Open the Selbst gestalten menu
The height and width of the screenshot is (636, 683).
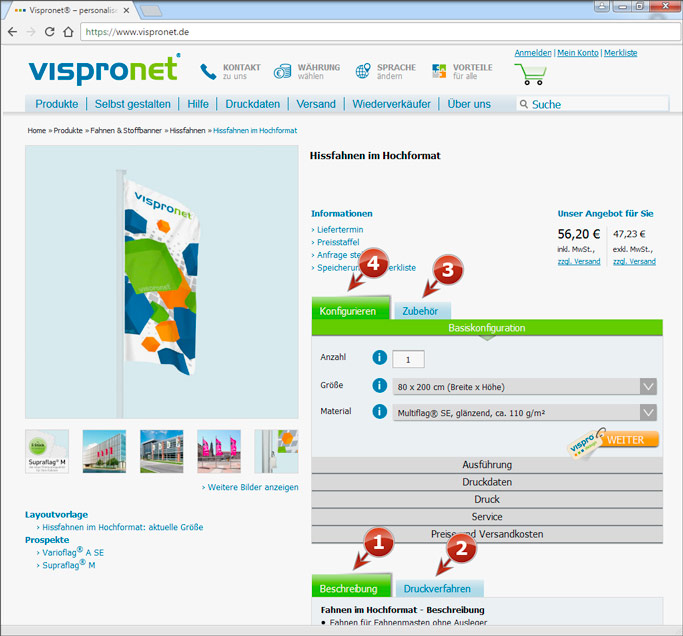tap(133, 104)
